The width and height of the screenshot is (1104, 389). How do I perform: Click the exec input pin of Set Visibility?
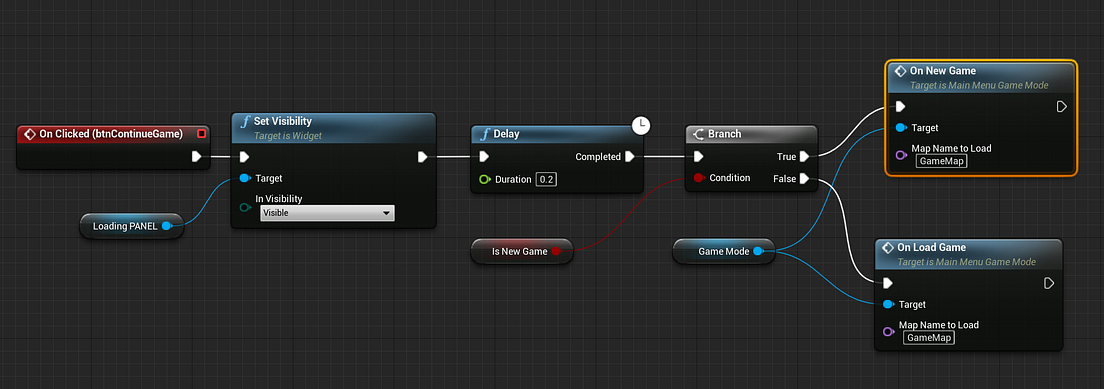(x=244, y=156)
